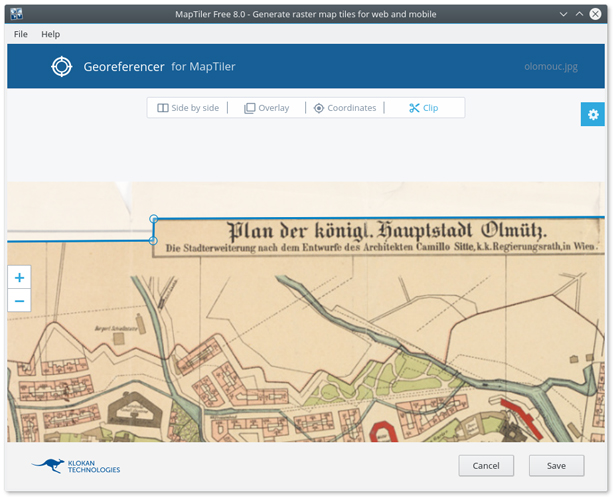
Task: Click the 'Georeferencer' header title
Action: 124,67
